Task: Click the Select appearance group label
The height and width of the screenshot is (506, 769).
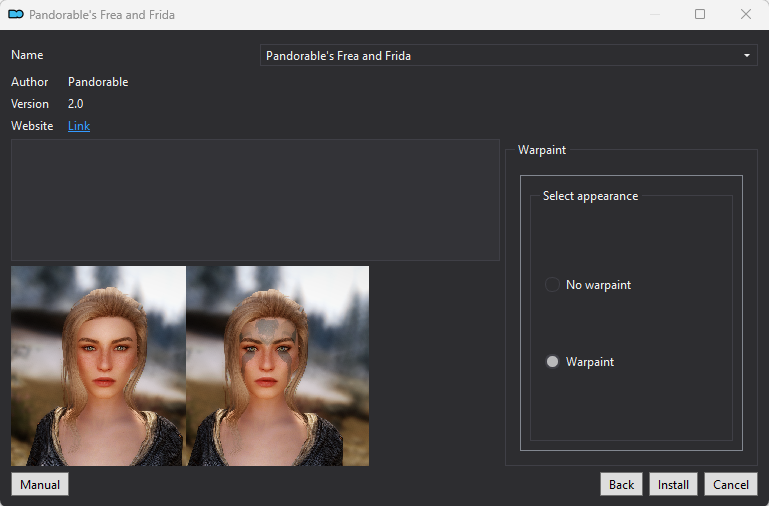Action: point(590,196)
